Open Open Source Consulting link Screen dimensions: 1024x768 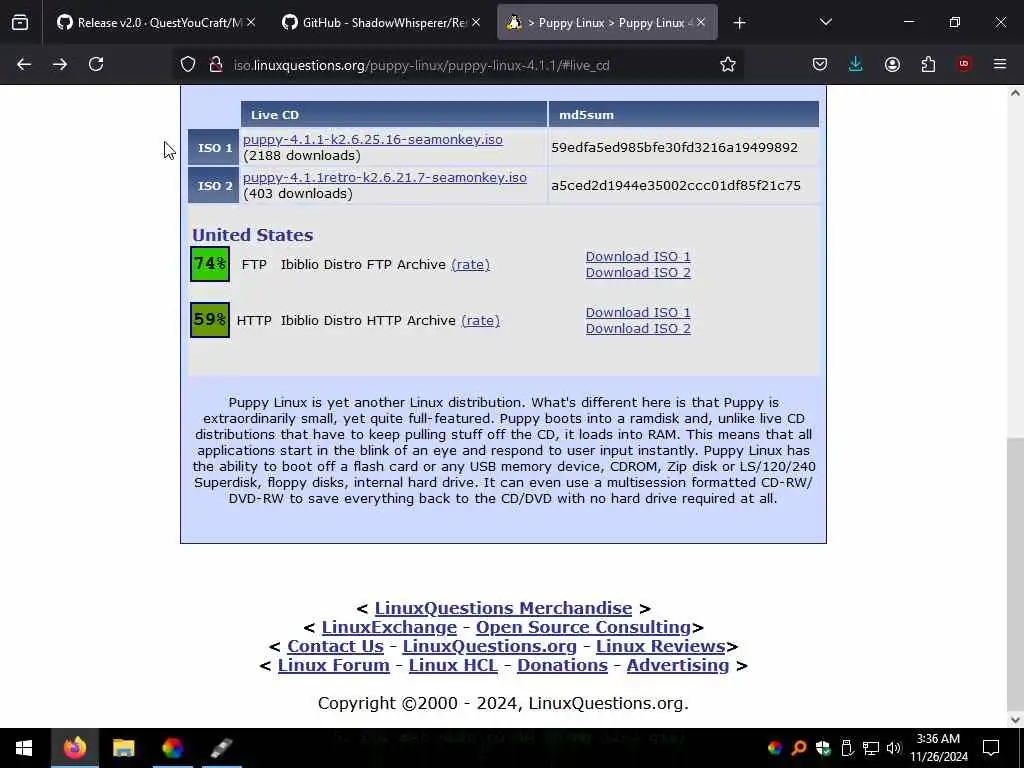click(x=583, y=627)
